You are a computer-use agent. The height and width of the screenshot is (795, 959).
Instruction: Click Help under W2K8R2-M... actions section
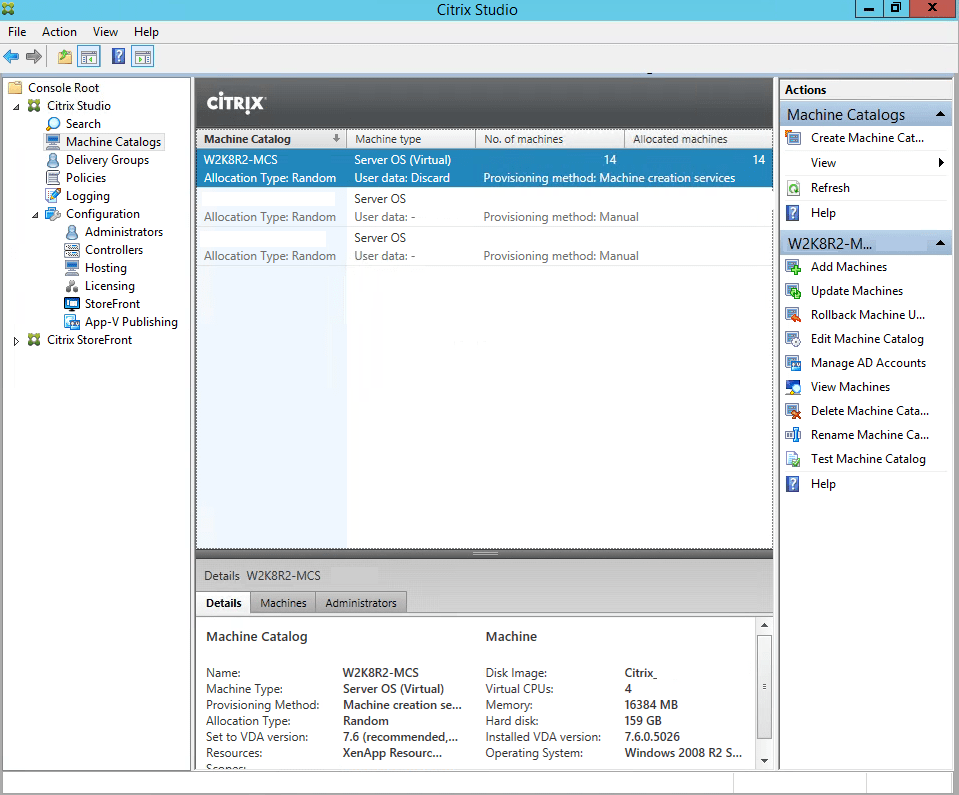[823, 484]
